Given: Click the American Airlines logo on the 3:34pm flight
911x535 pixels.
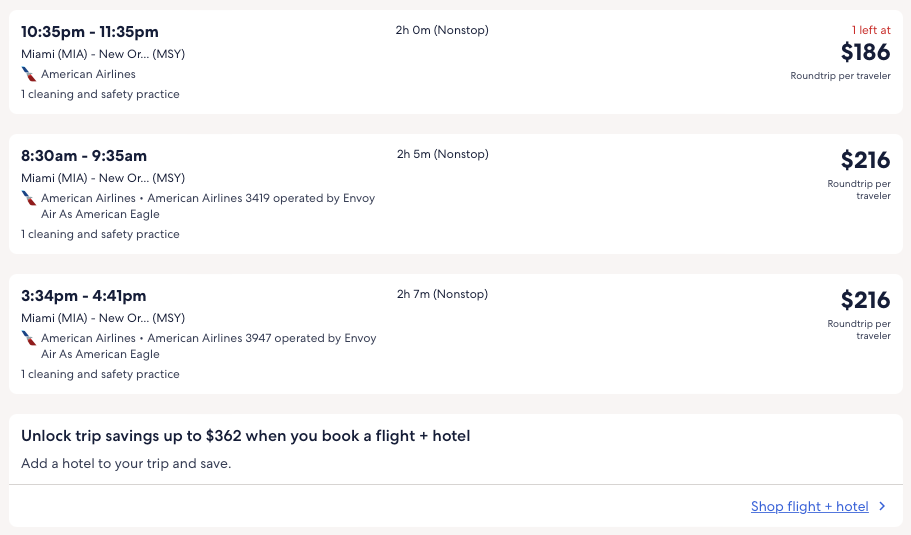Looking at the screenshot, I should pos(29,338).
